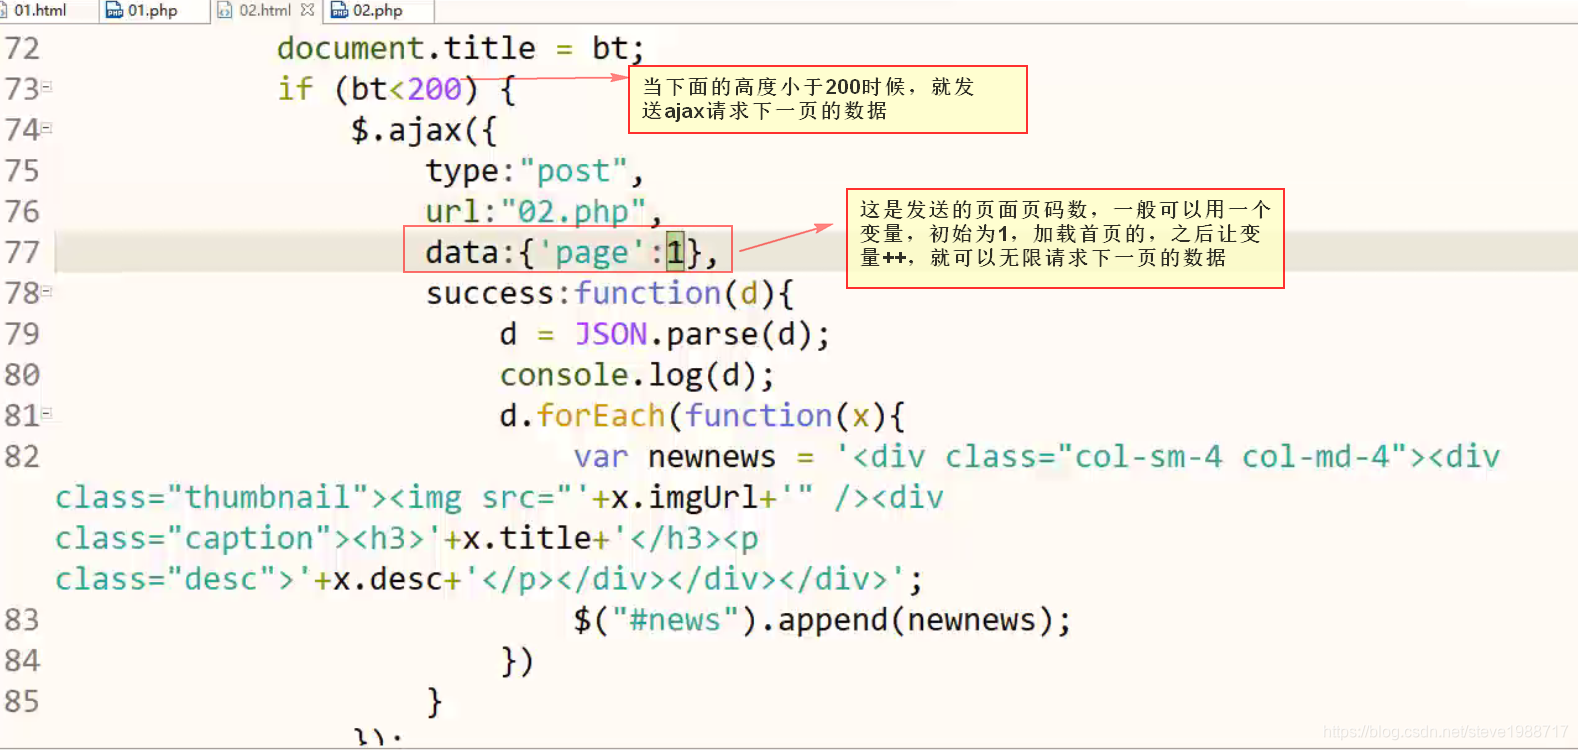Collapse the $.ajax block at line 74

(46, 128)
